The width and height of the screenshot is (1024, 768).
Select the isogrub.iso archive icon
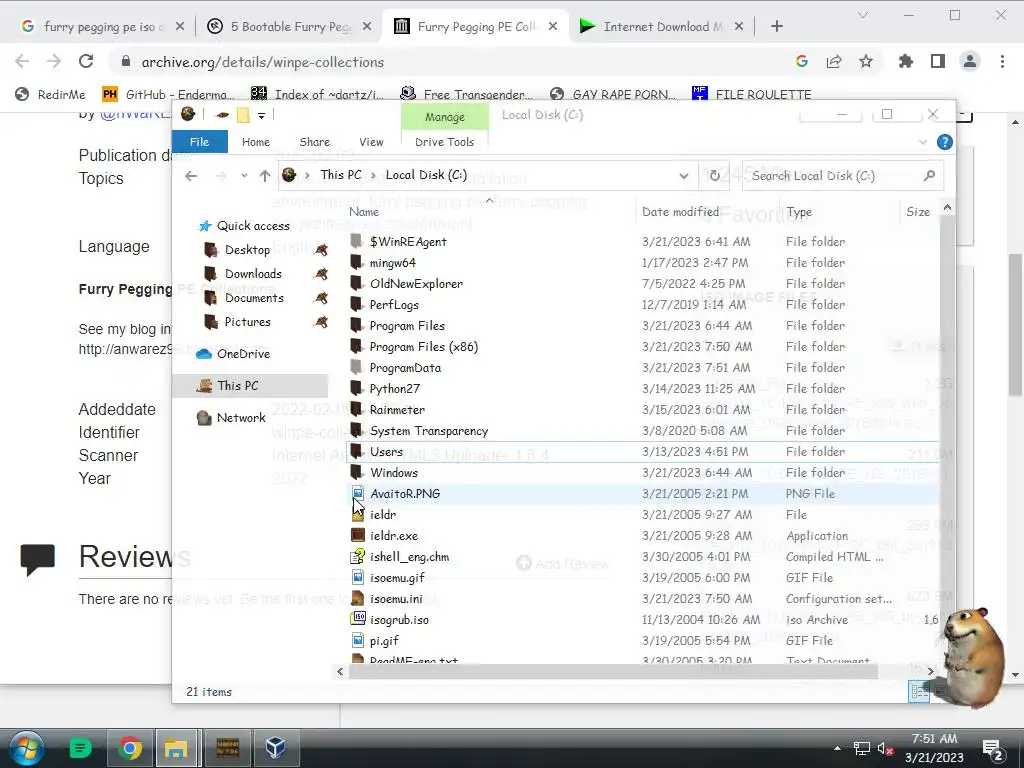point(358,619)
